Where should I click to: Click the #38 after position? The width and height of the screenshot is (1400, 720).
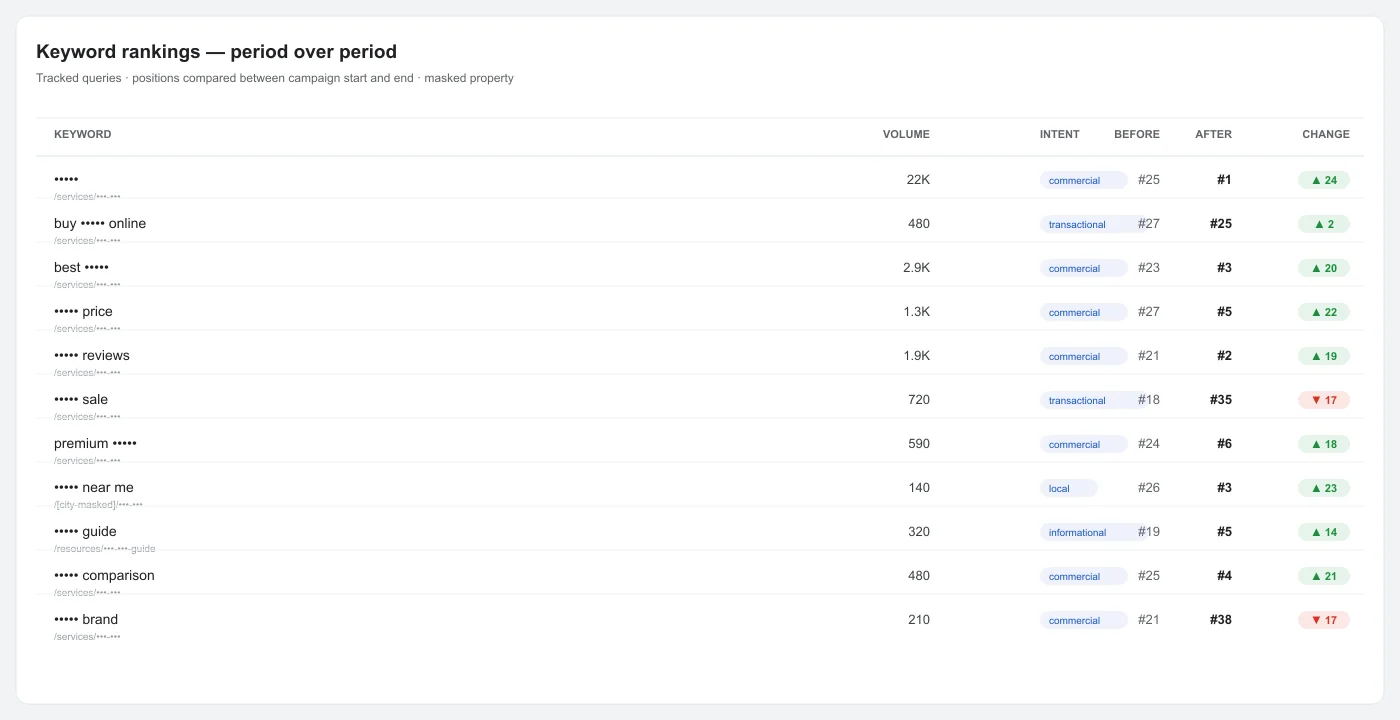[x=1221, y=620]
